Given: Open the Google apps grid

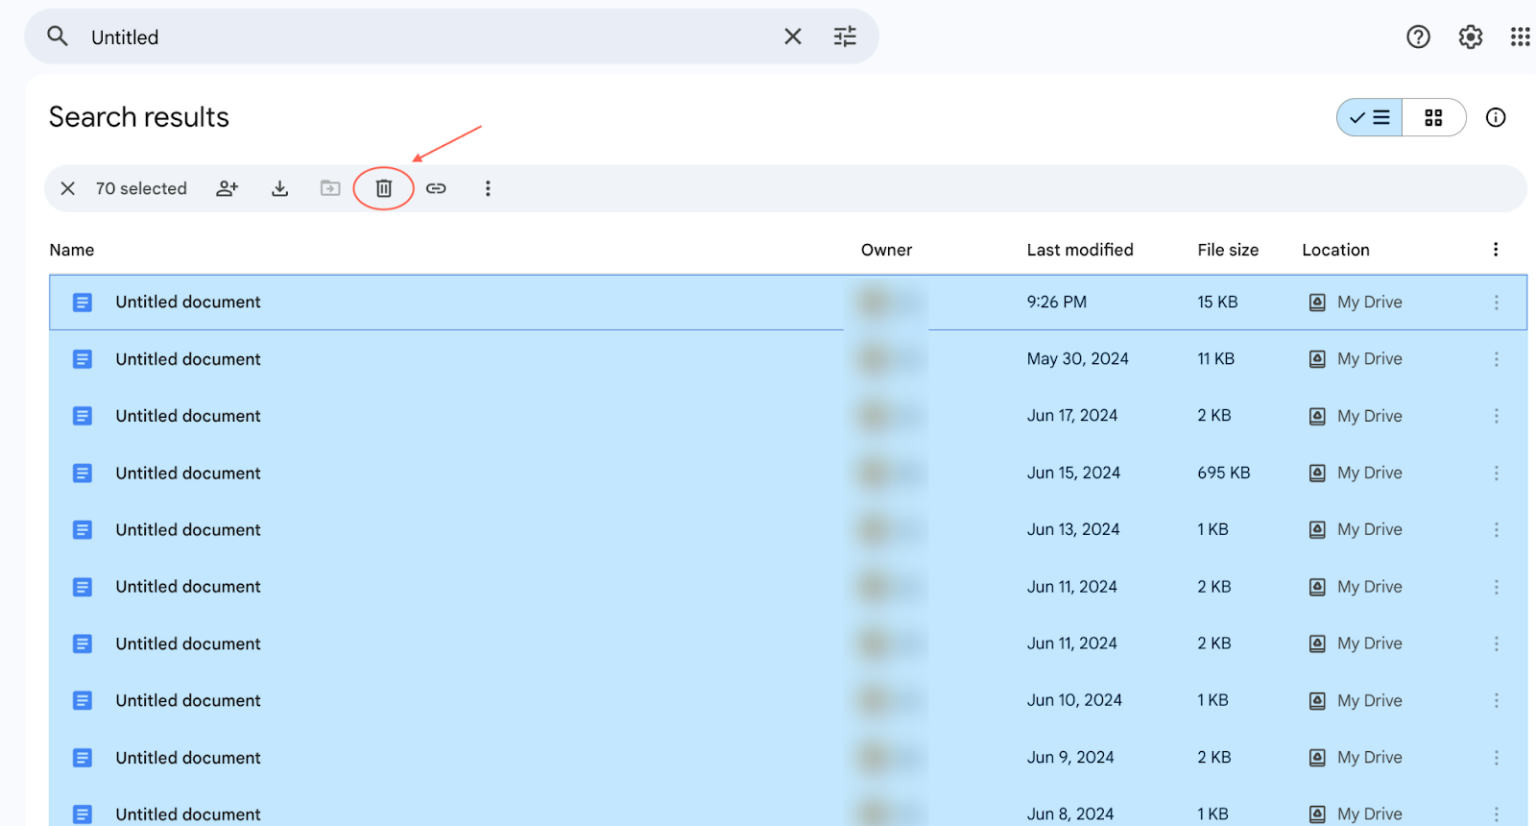Looking at the screenshot, I should pos(1519,36).
